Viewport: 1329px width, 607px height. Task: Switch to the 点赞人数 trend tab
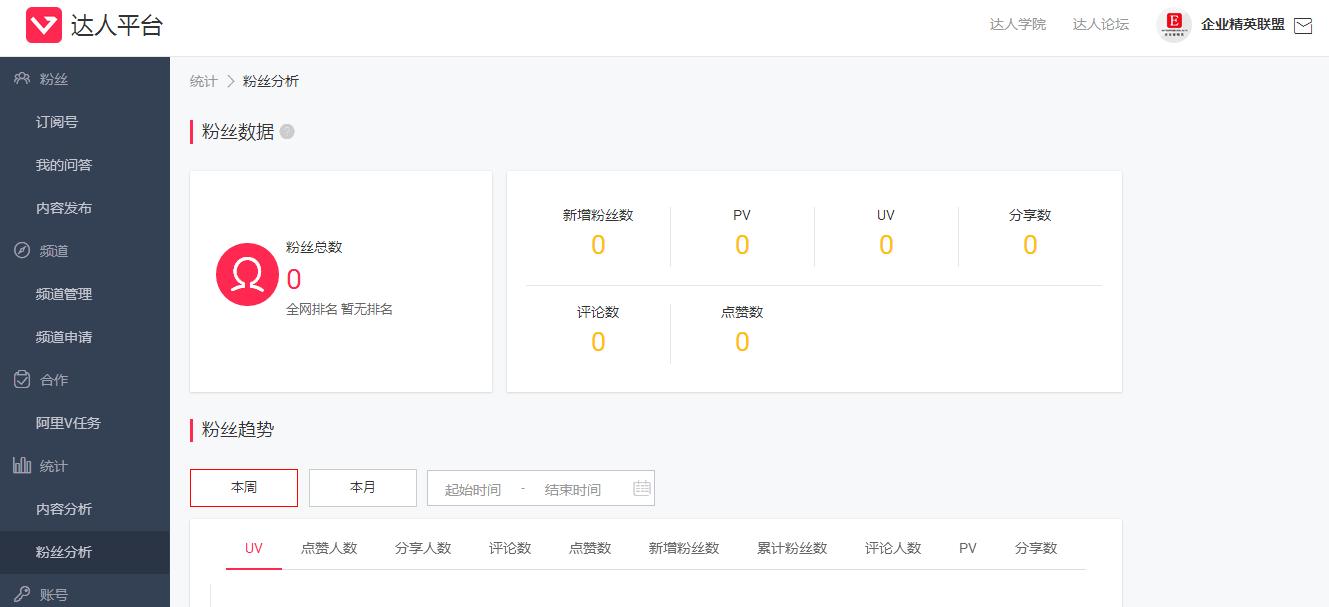pos(330,547)
